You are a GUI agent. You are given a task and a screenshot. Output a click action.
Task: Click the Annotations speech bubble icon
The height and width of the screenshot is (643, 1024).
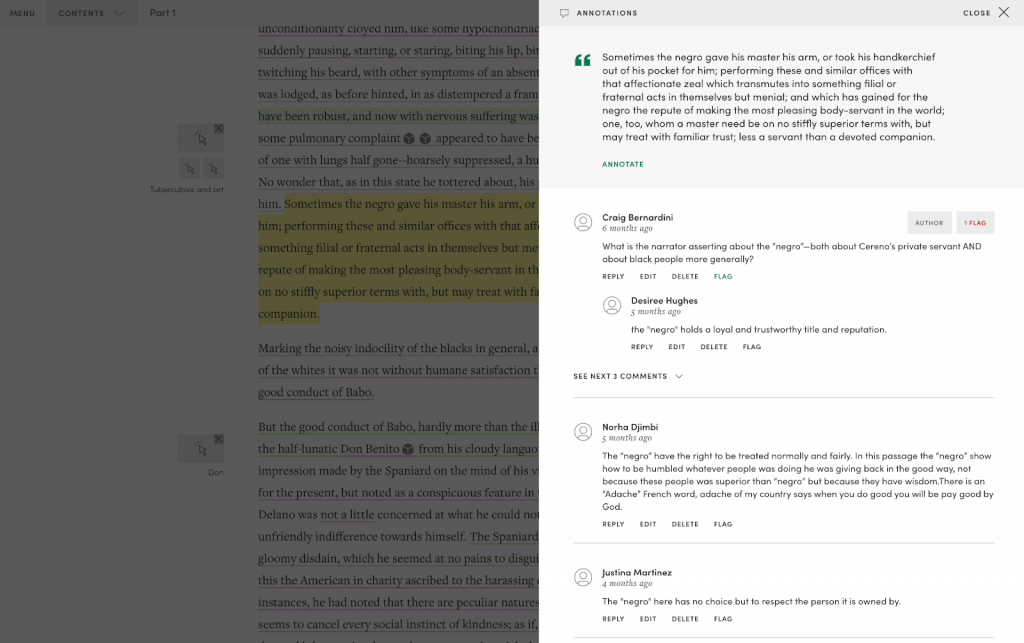564,13
